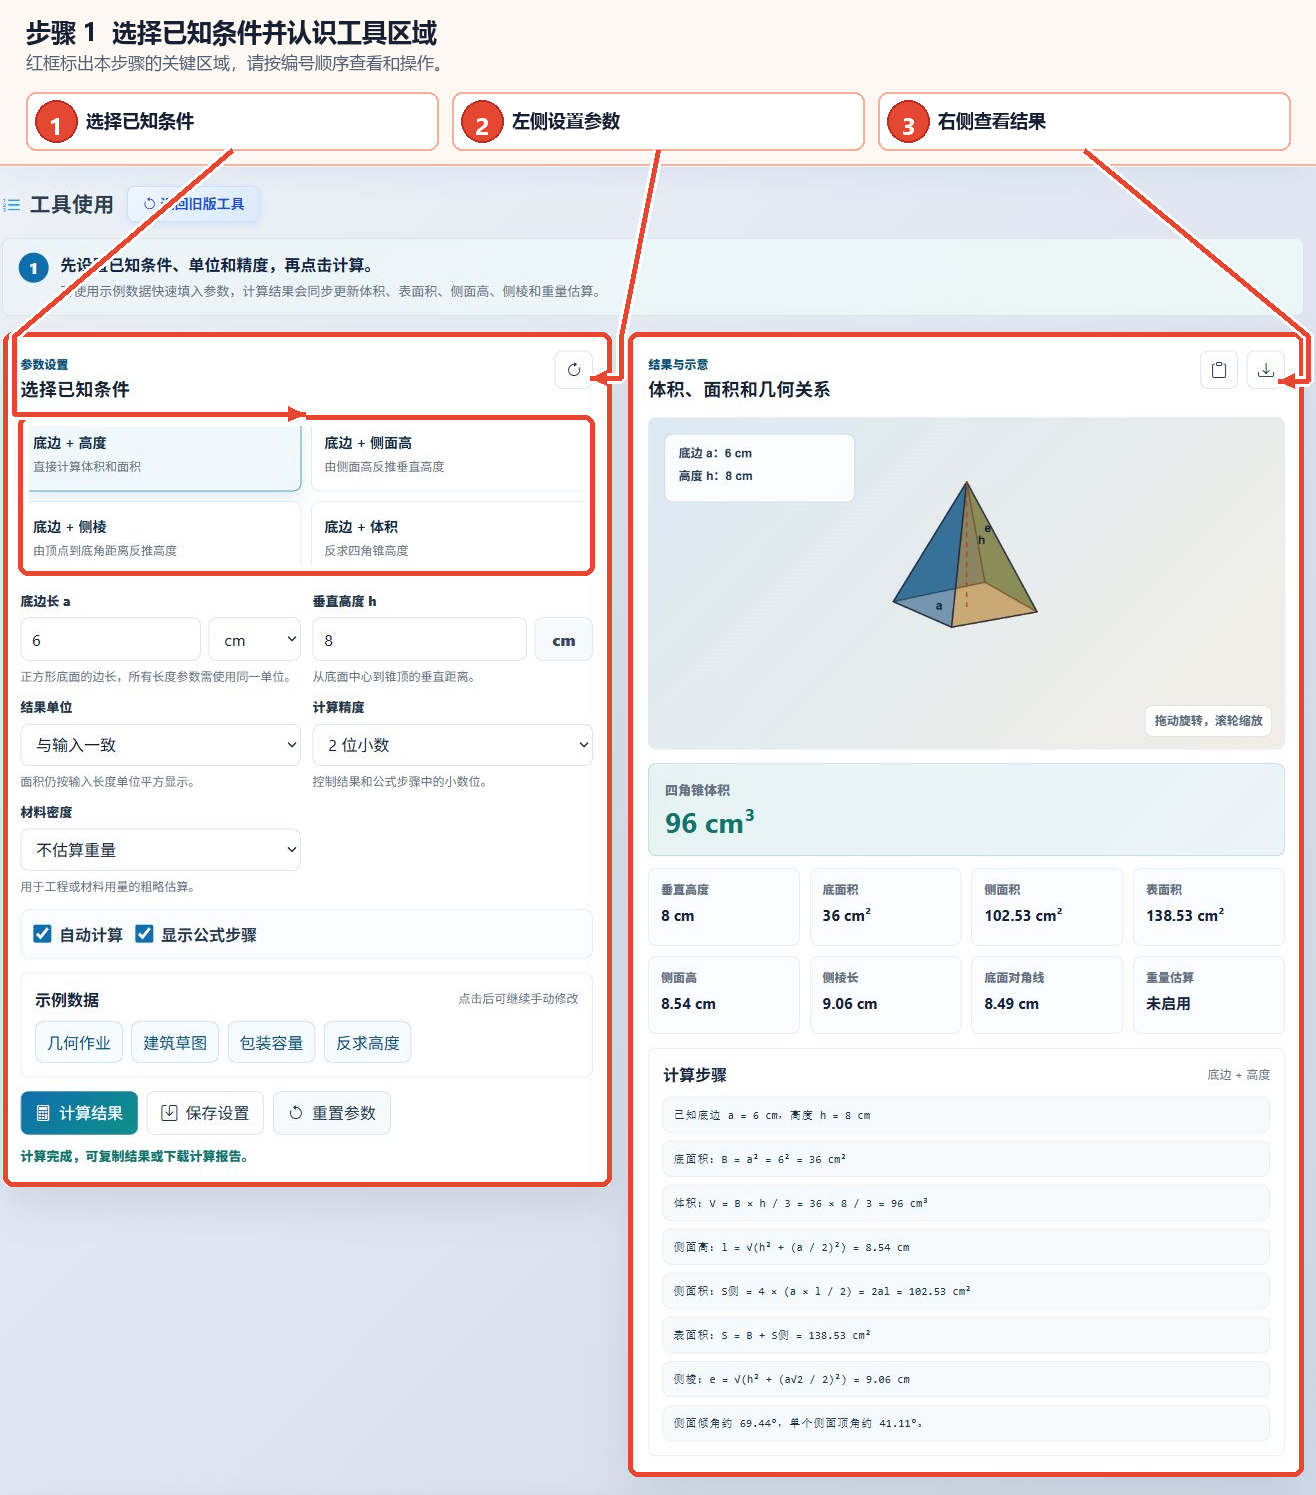Click the 返回旧版工具 button

pyautogui.click(x=194, y=204)
